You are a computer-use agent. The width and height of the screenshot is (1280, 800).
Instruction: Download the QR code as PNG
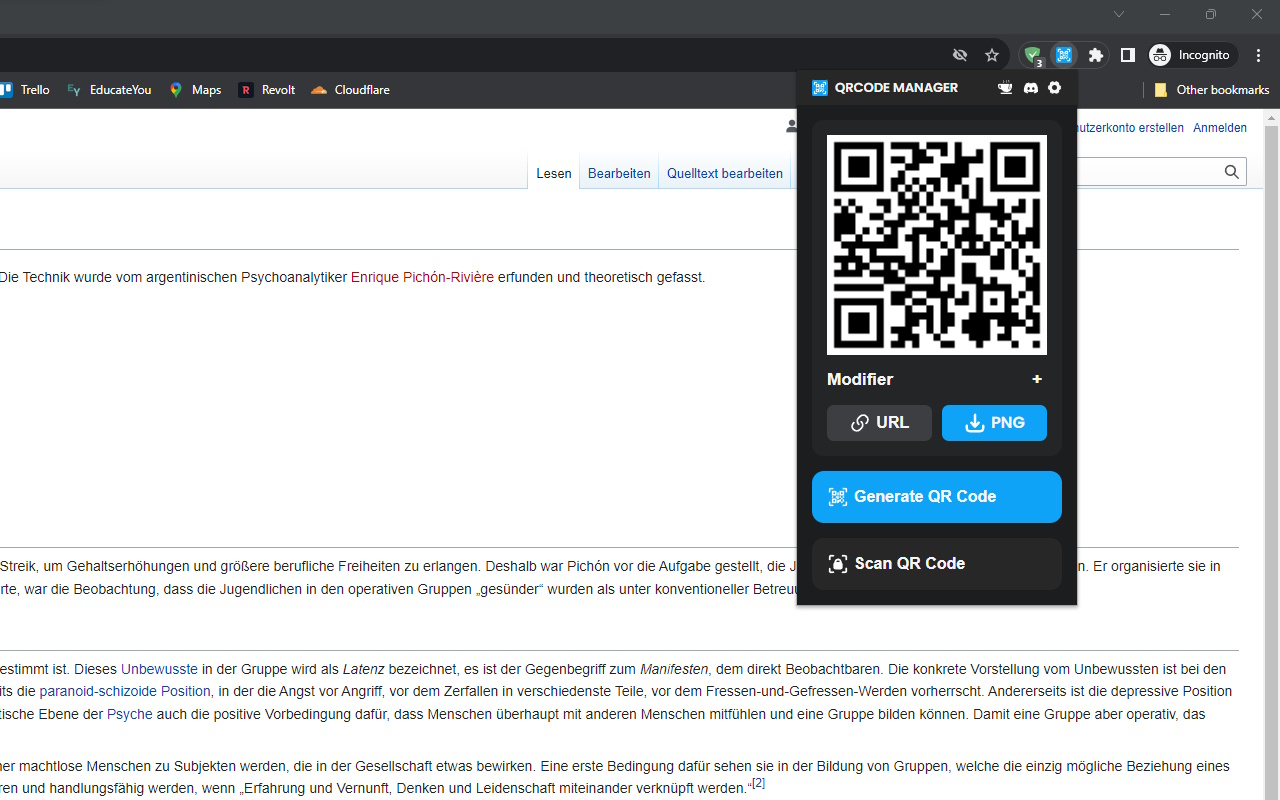coord(994,423)
